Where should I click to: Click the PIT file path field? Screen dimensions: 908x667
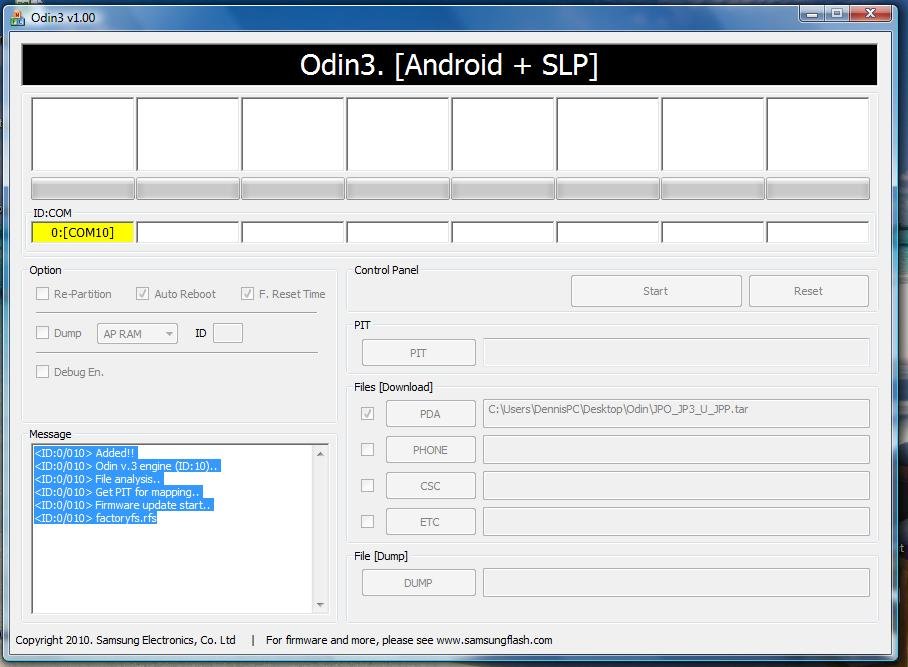pos(676,353)
